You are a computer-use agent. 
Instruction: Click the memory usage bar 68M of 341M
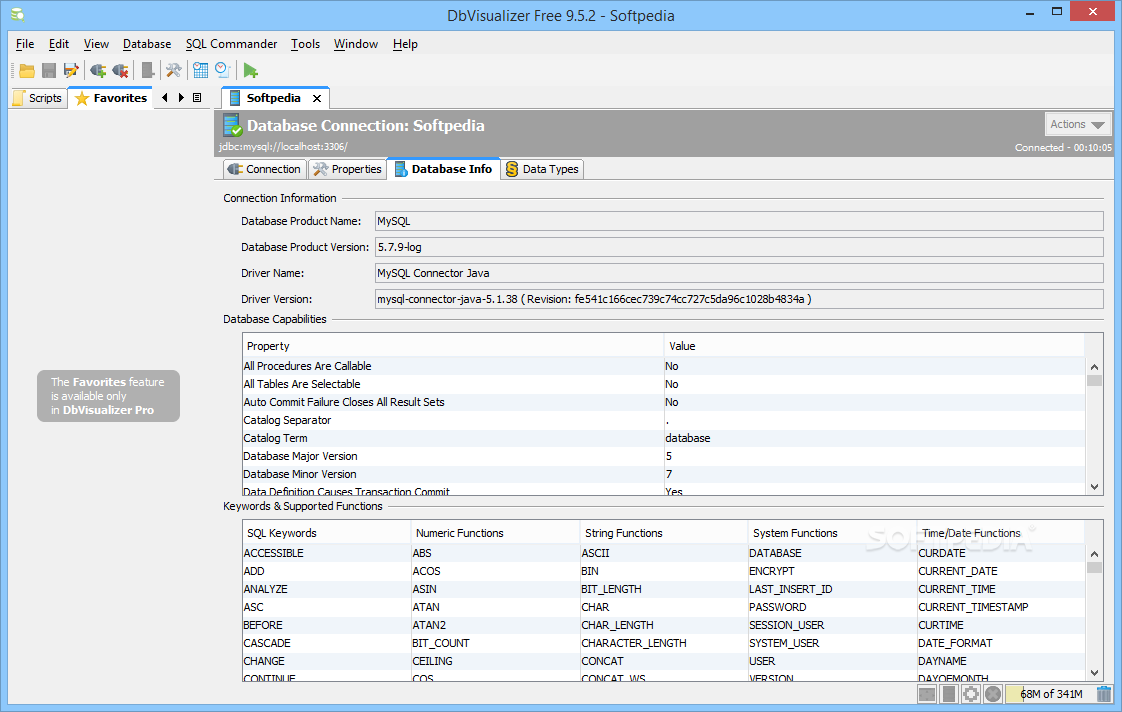tap(1049, 693)
